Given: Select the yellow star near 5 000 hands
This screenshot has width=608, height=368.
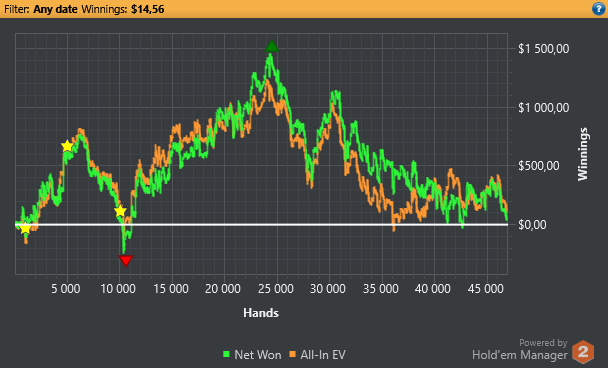Looking at the screenshot, I should (67, 146).
